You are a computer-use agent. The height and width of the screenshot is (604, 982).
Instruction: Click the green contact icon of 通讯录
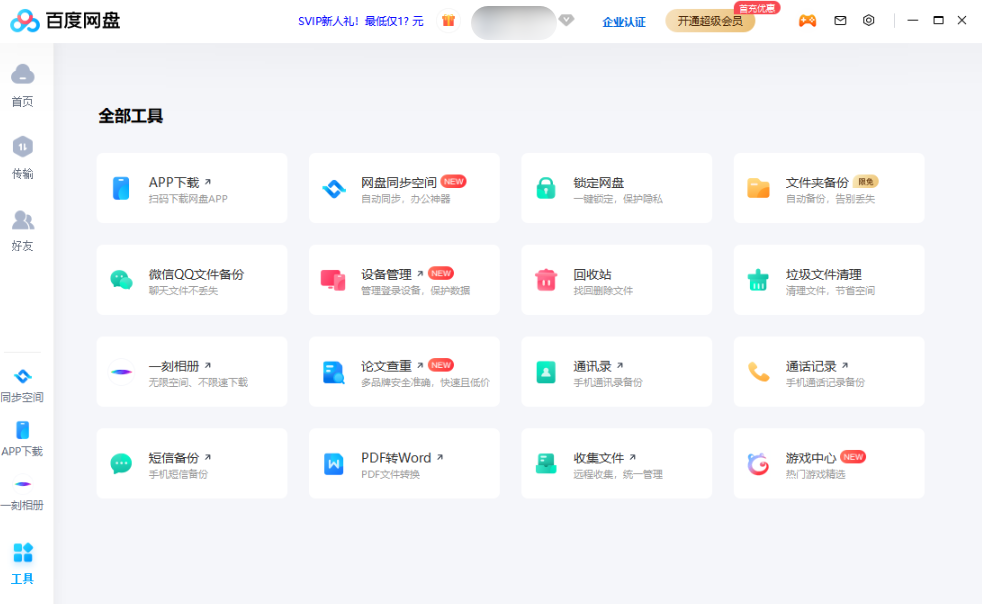546,372
